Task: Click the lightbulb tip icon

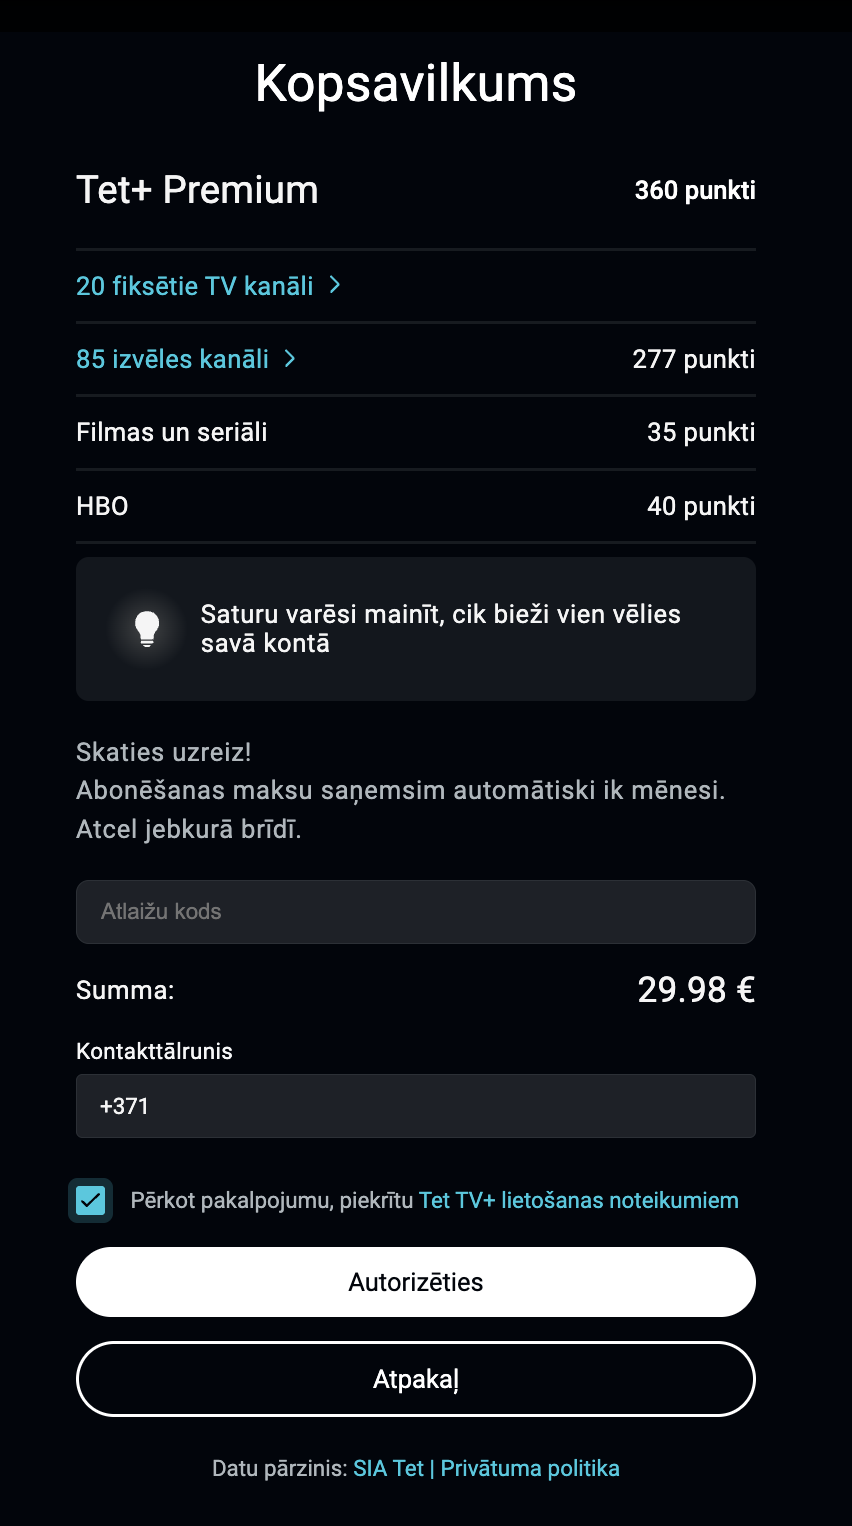Action: (x=148, y=628)
